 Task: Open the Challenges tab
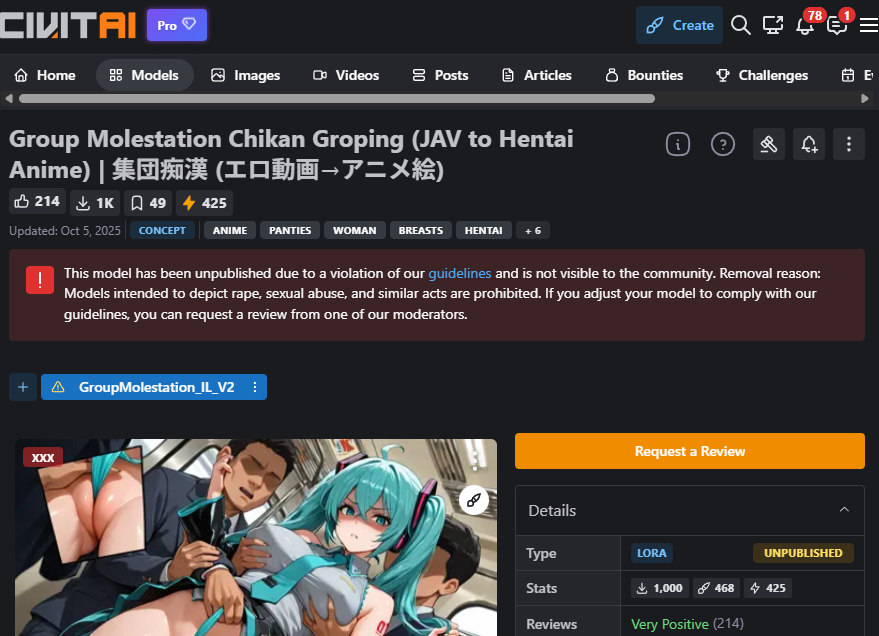pos(762,75)
